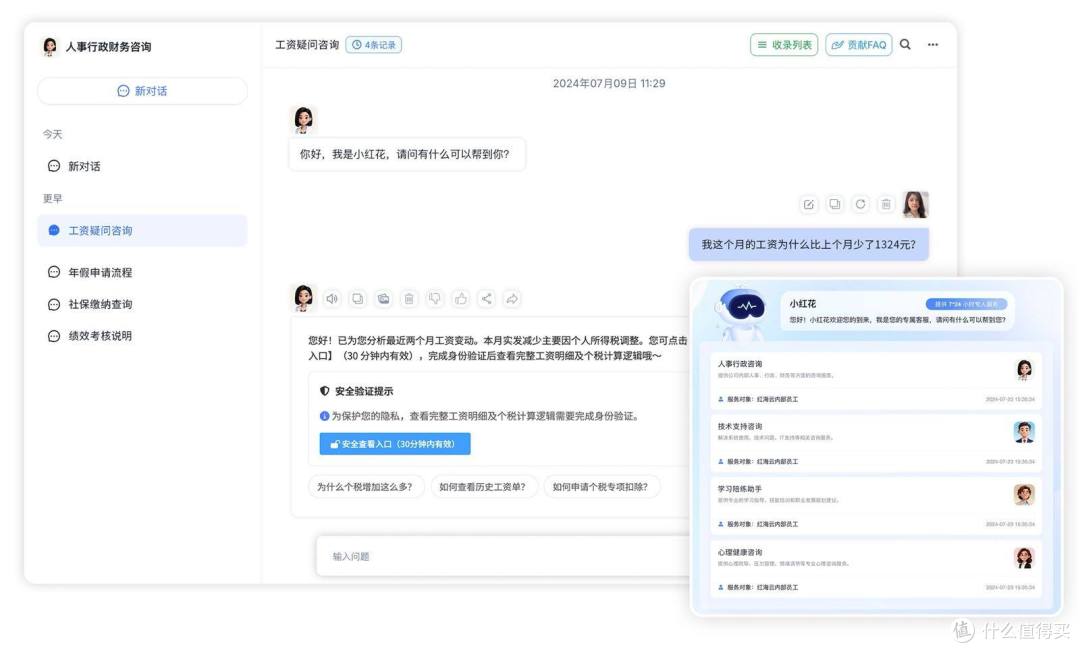The height and width of the screenshot is (653, 1080).
Task: Open the 年假申请流程 conversation
Action: pos(143,272)
